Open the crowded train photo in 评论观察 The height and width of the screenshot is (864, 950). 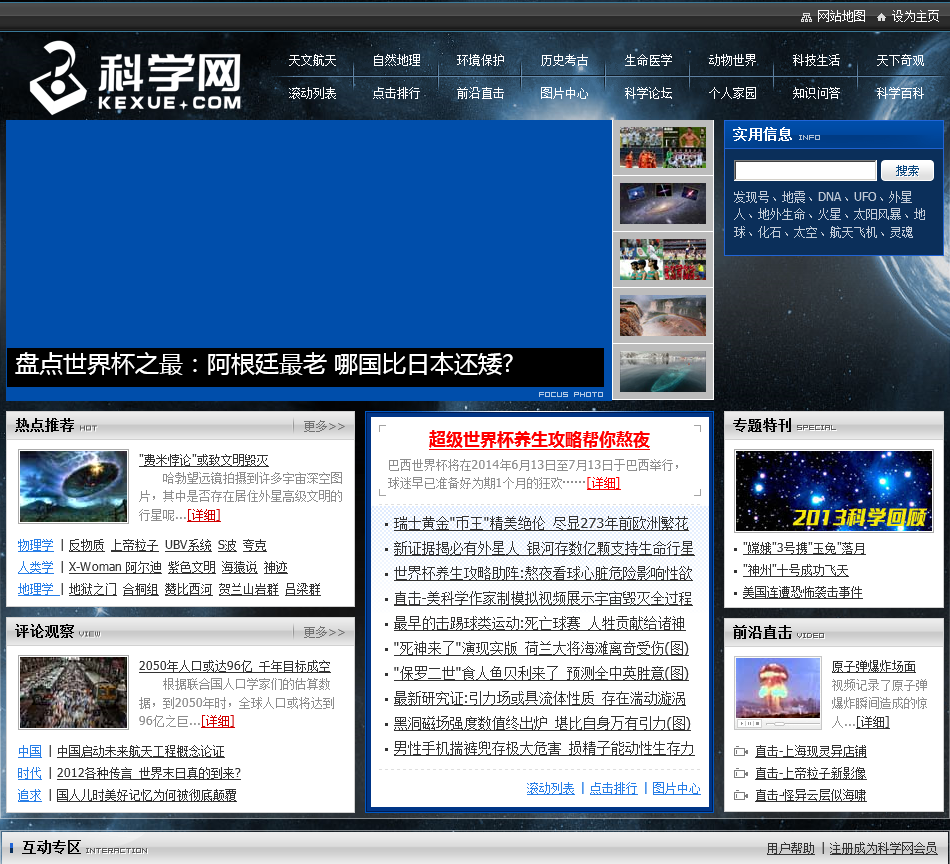pos(73,692)
